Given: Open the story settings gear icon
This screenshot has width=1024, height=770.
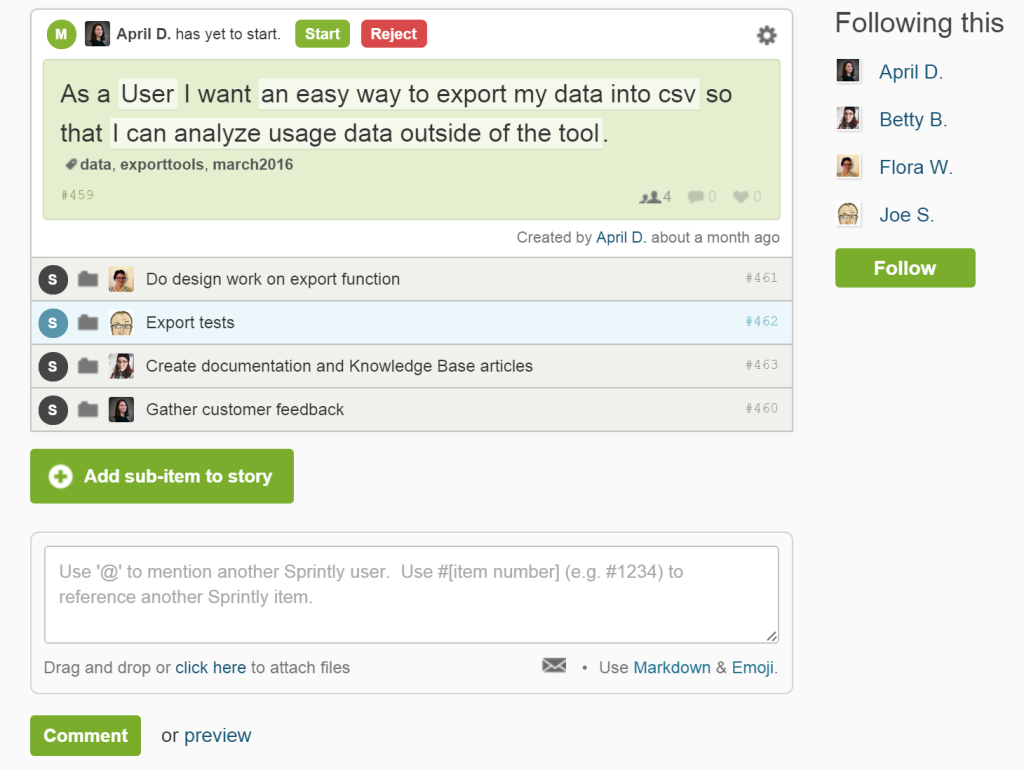Looking at the screenshot, I should (x=766, y=35).
